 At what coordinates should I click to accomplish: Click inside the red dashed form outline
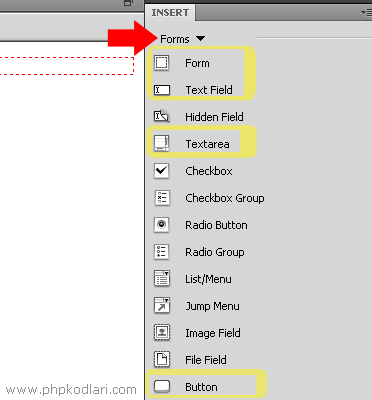67,66
